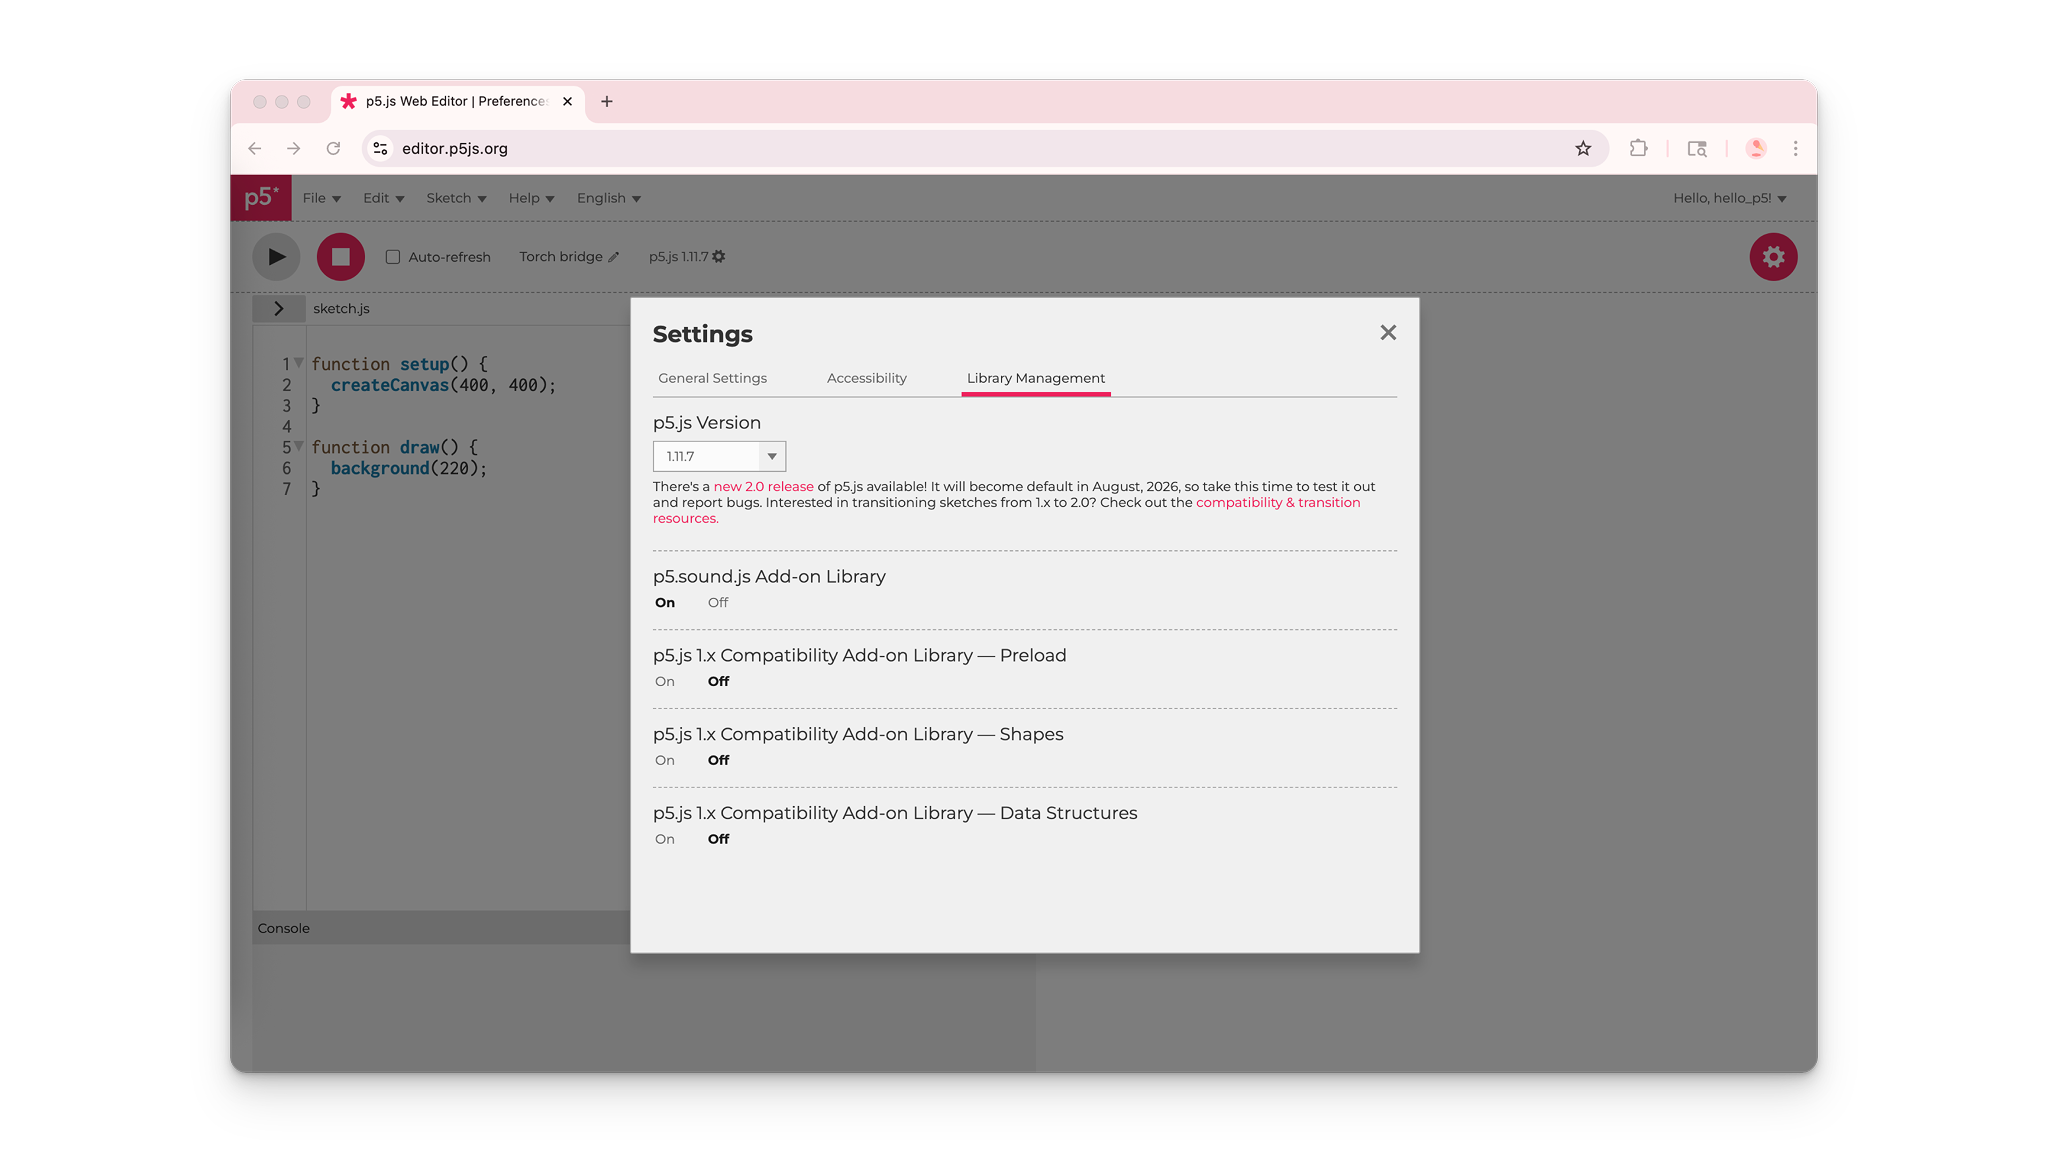Click the gear icon next to p5.js 1.11.7
Screen dimensions: 2048x1152
719,257
